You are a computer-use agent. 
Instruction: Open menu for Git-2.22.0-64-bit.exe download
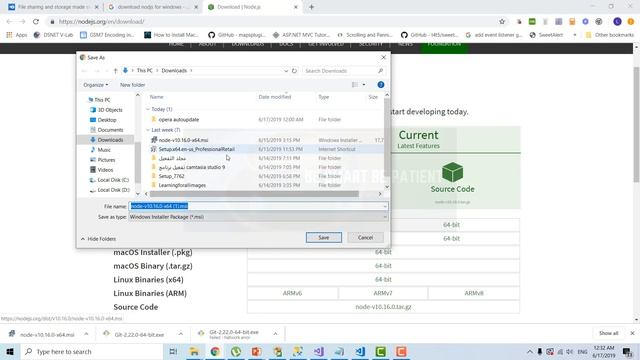(180, 334)
